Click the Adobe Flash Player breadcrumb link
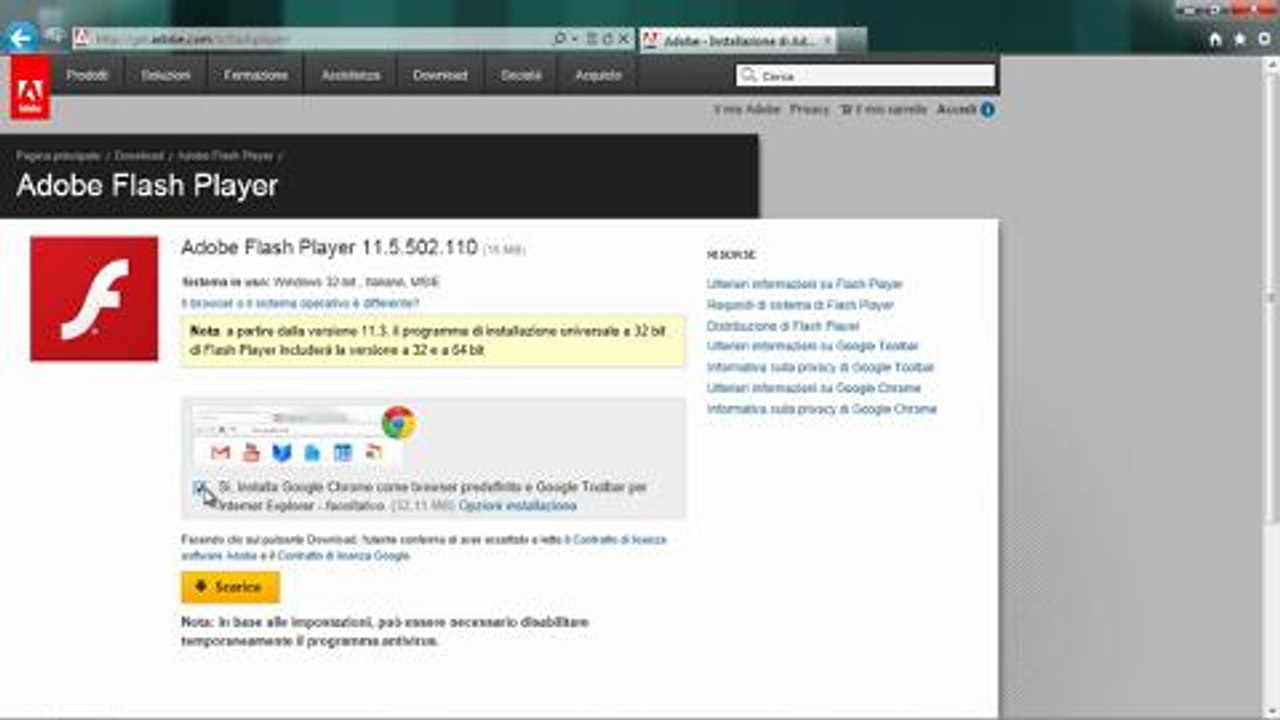The image size is (1280, 720). click(x=225, y=156)
